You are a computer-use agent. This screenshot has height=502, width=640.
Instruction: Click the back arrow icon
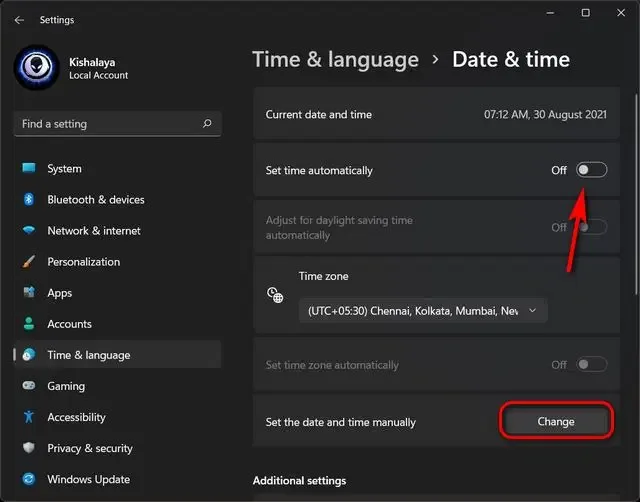click(19, 20)
